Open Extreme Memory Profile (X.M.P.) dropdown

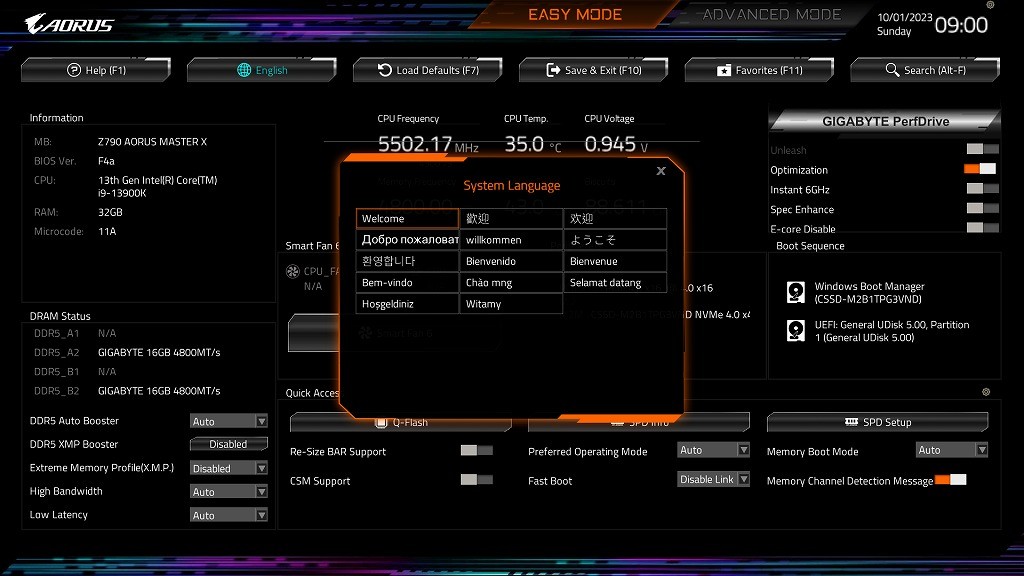229,468
